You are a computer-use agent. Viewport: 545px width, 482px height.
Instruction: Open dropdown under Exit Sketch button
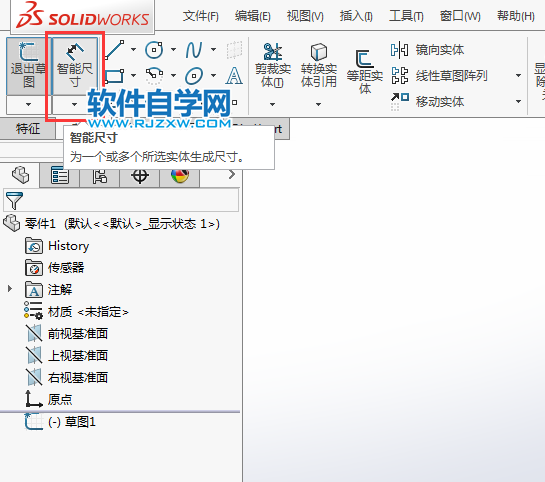[x=29, y=104]
